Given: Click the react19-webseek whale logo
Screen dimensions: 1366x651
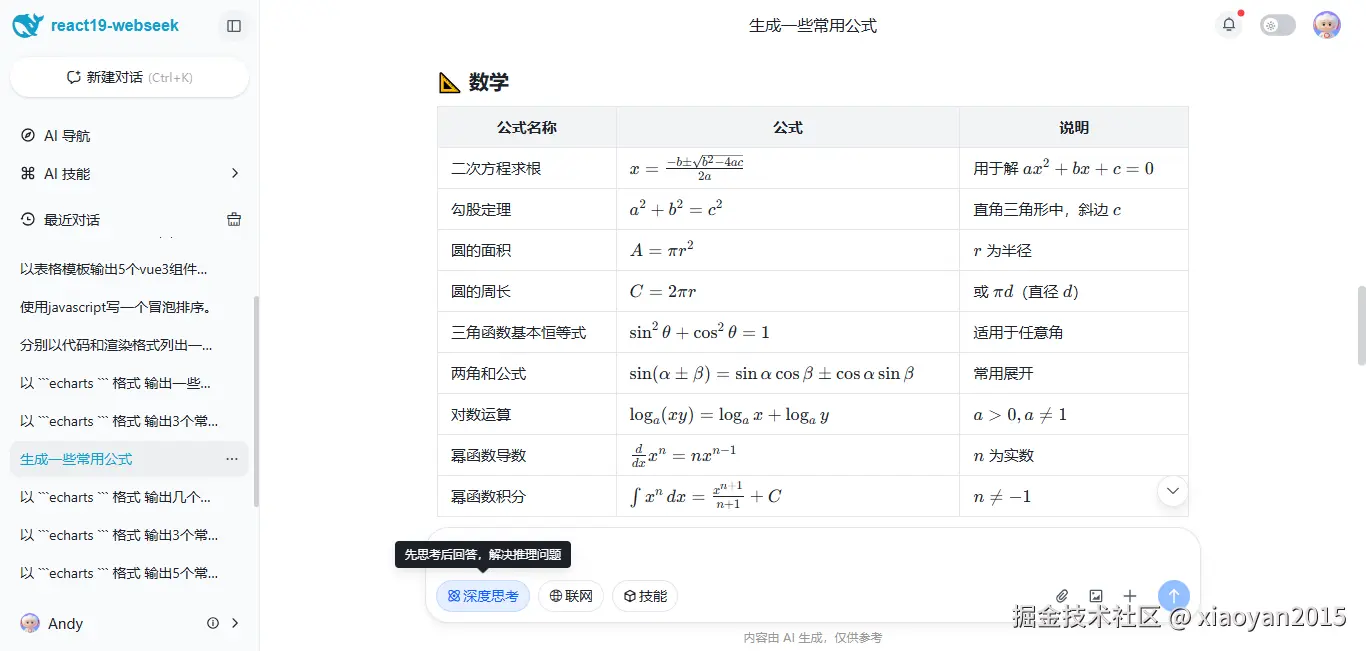Looking at the screenshot, I should pos(28,25).
